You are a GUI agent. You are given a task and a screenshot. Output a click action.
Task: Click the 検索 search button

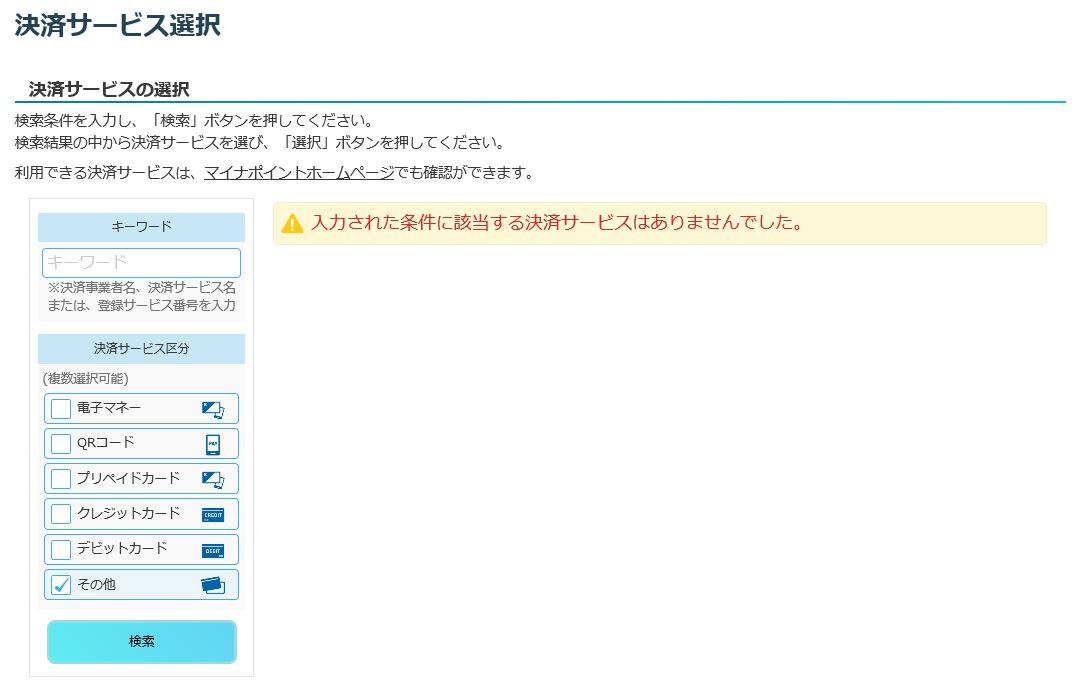click(x=142, y=641)
